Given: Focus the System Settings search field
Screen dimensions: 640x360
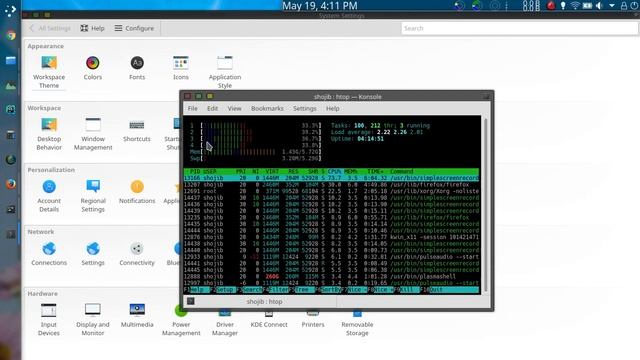Looking at the screenshot, I should point(520,28).
